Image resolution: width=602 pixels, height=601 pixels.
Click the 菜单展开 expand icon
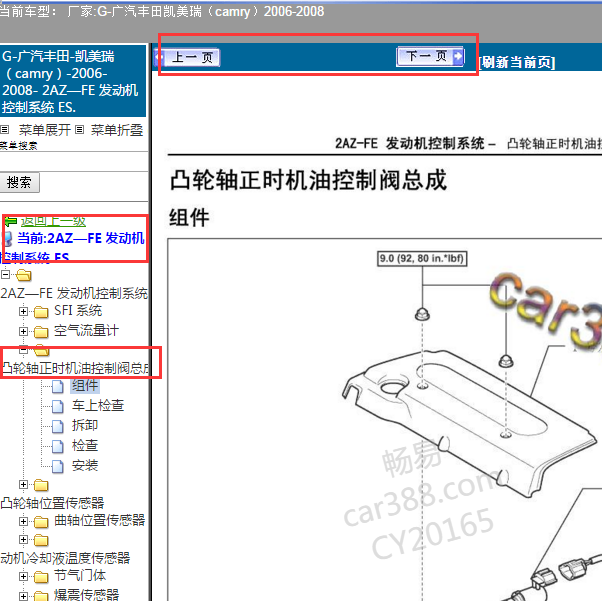pos(5,129)
